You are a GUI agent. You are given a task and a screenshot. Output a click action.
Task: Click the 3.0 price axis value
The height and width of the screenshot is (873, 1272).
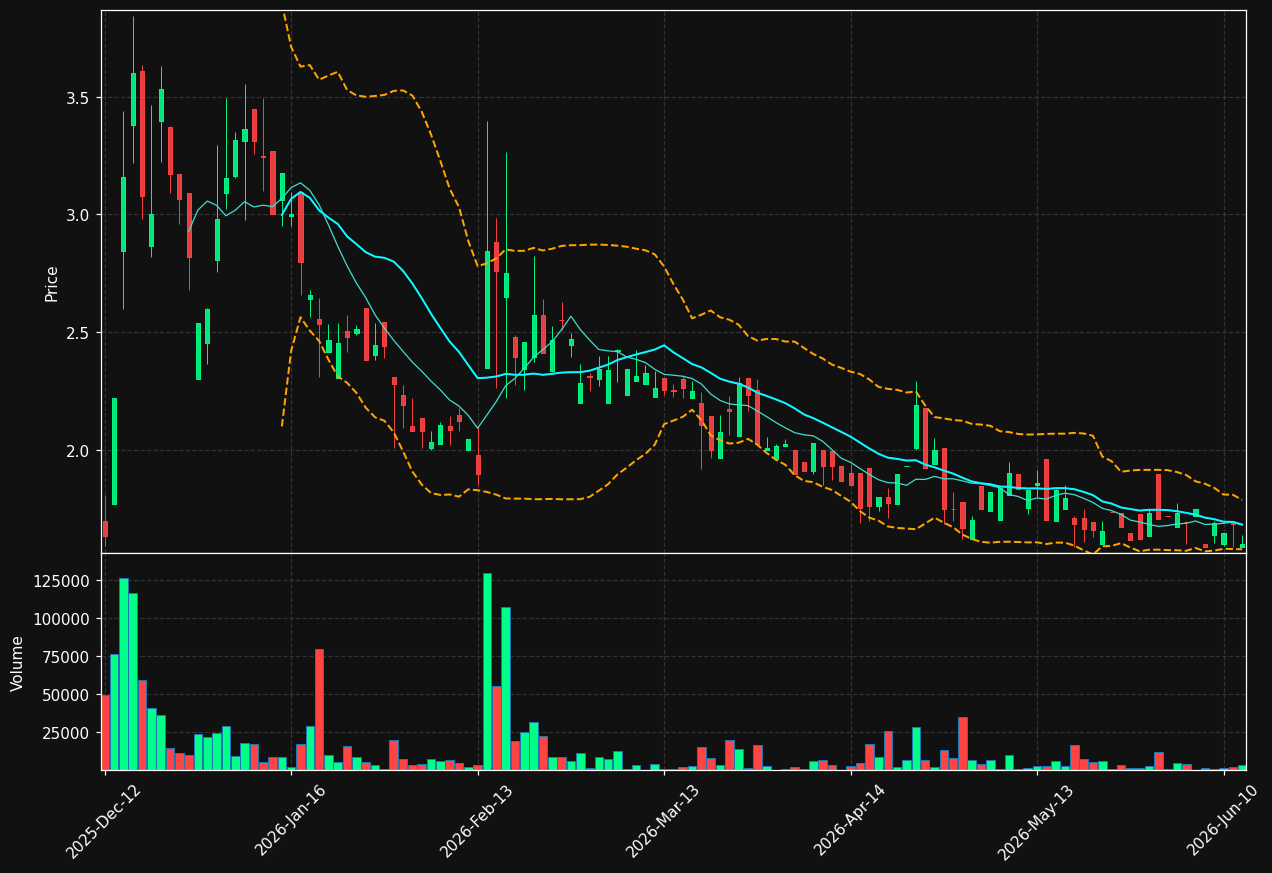[78, 215]
